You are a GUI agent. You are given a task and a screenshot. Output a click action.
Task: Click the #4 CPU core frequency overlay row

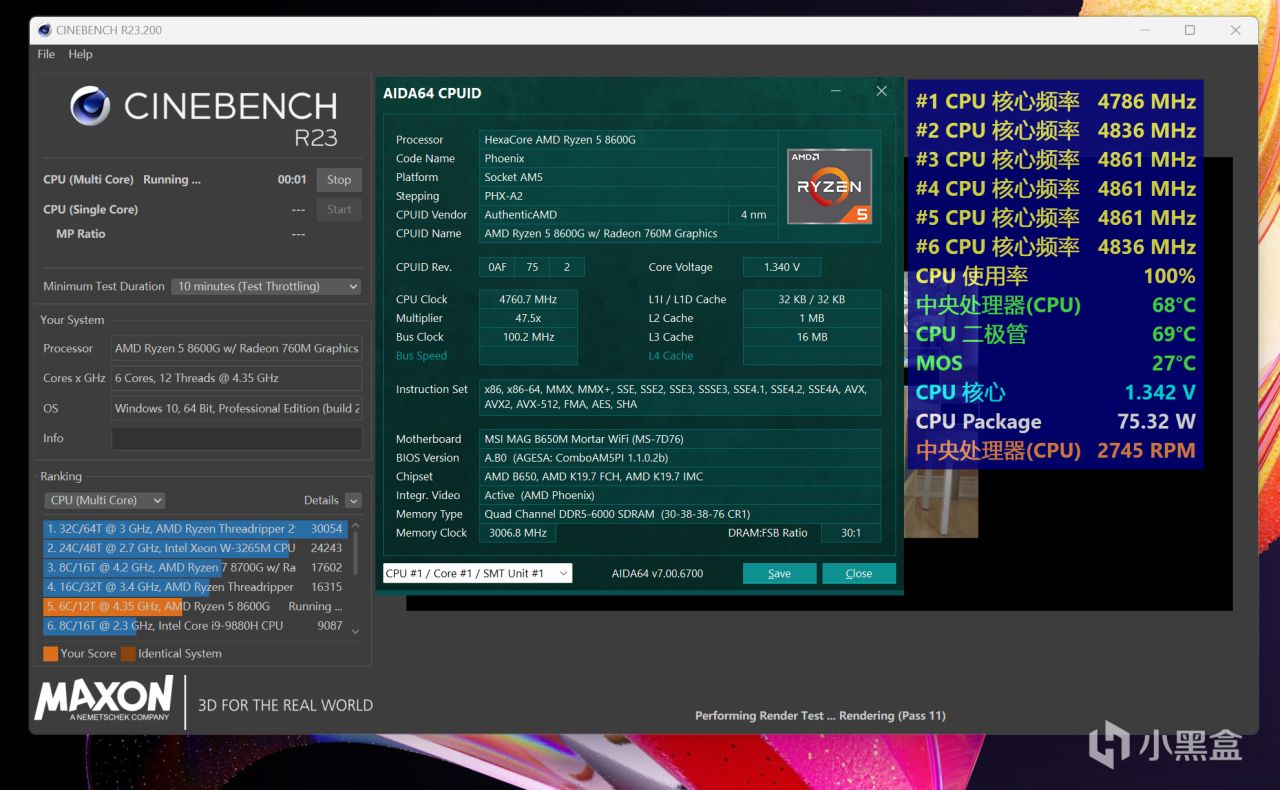[1056, 188]
